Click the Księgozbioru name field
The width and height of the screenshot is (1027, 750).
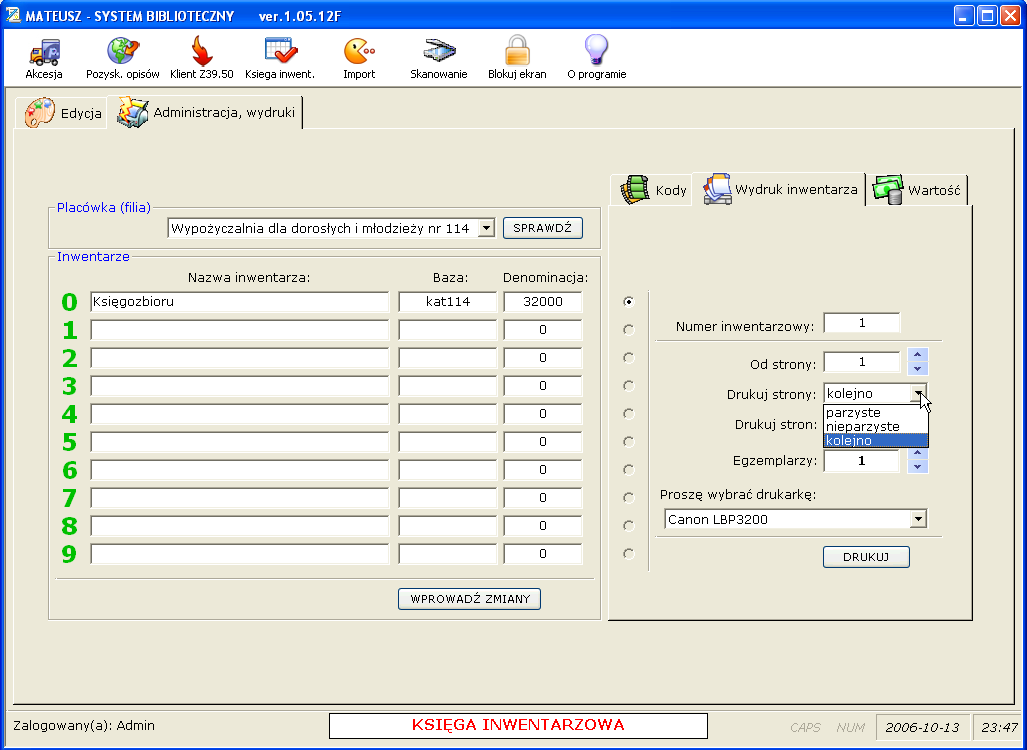240,302
